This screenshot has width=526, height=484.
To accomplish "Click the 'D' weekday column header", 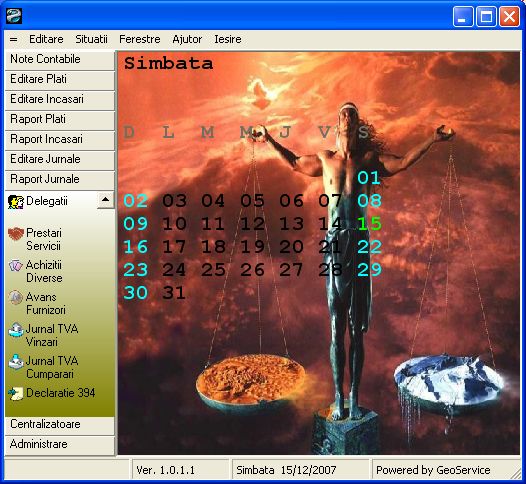I will pos(129,132).
